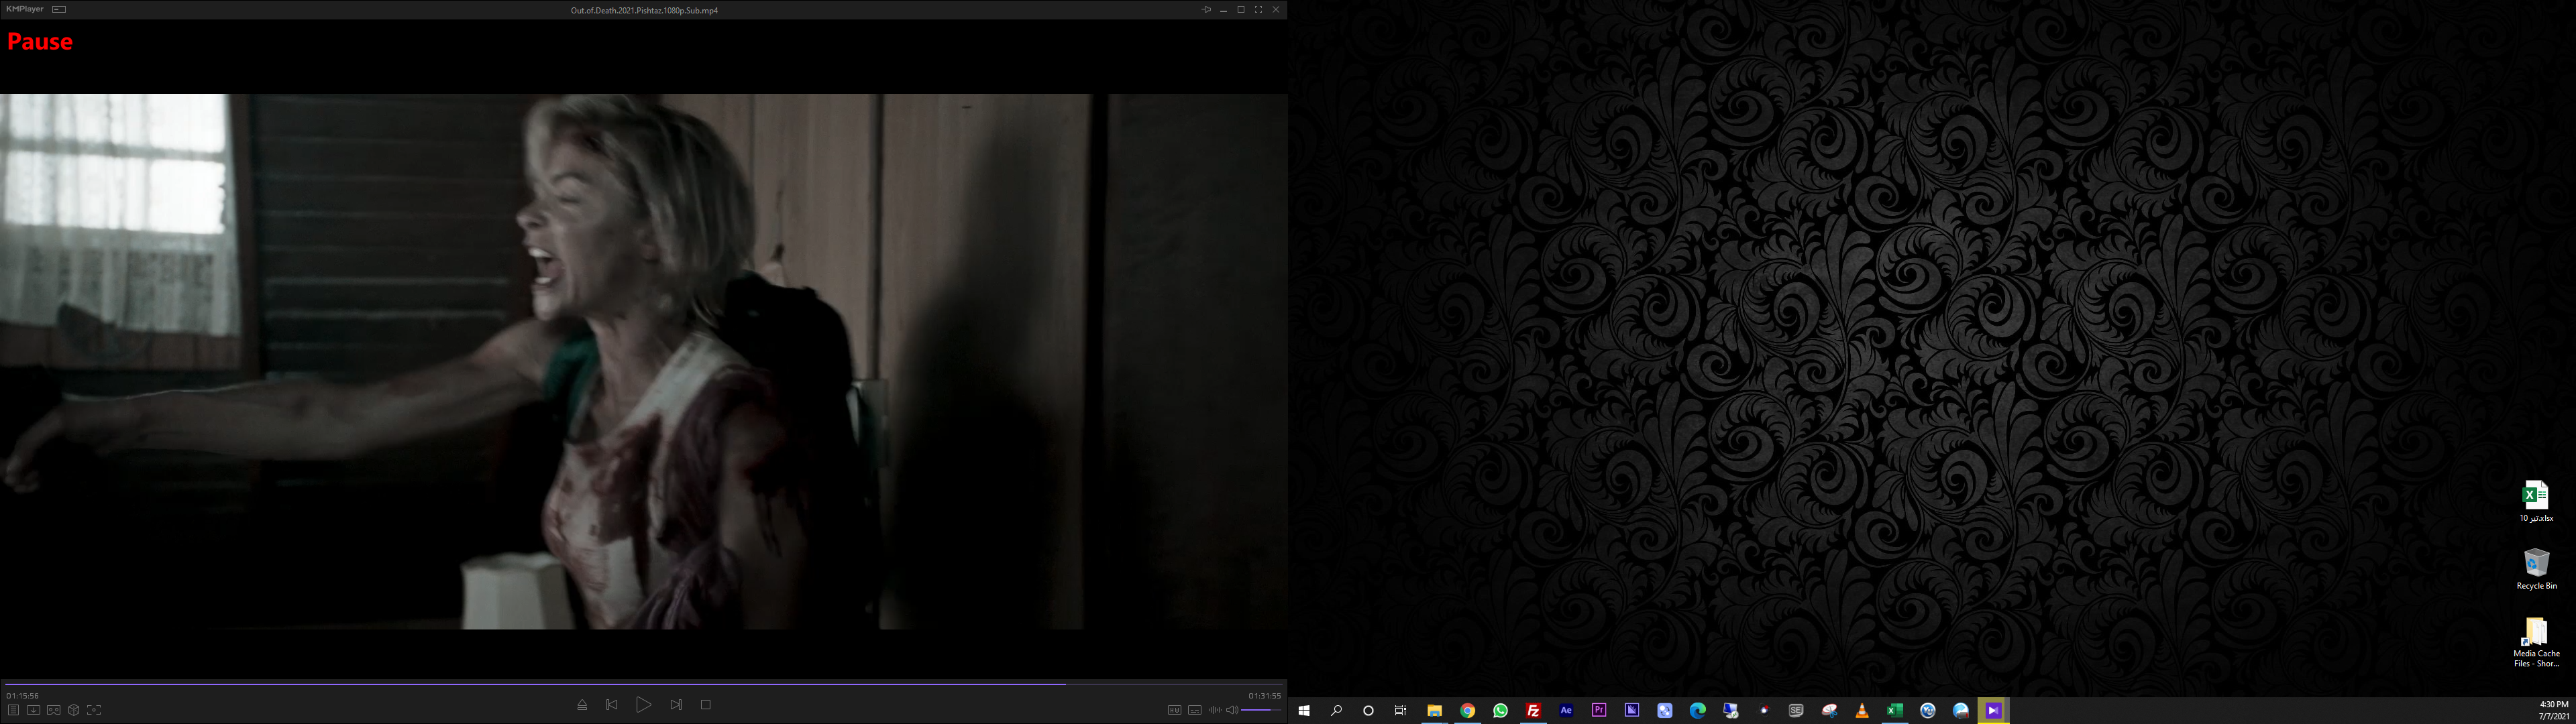Image resolution: width=2576 pixels, height=724 pixels.
Task: Pin the player window always on top
Action: 1206,10
